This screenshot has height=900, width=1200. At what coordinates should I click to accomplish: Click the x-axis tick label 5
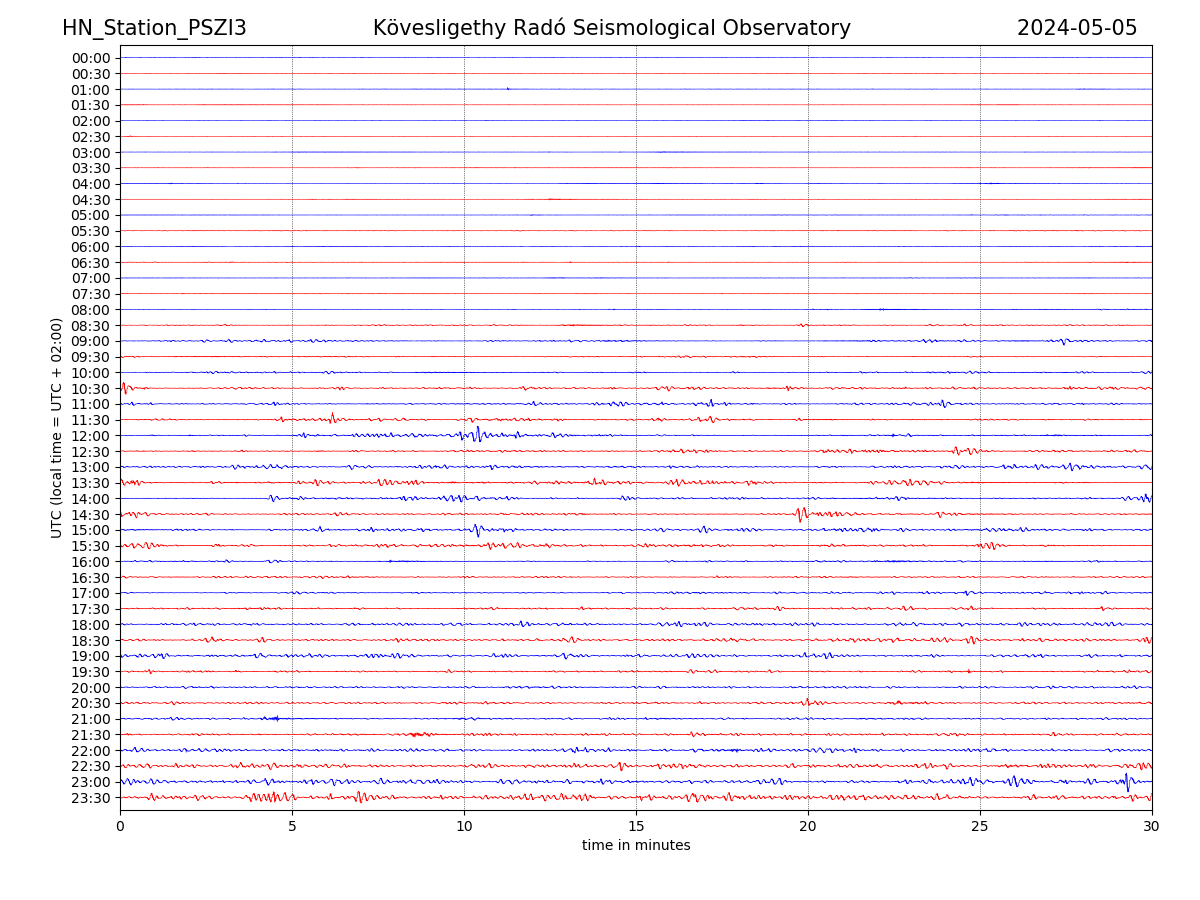click(x=292, y=827)
